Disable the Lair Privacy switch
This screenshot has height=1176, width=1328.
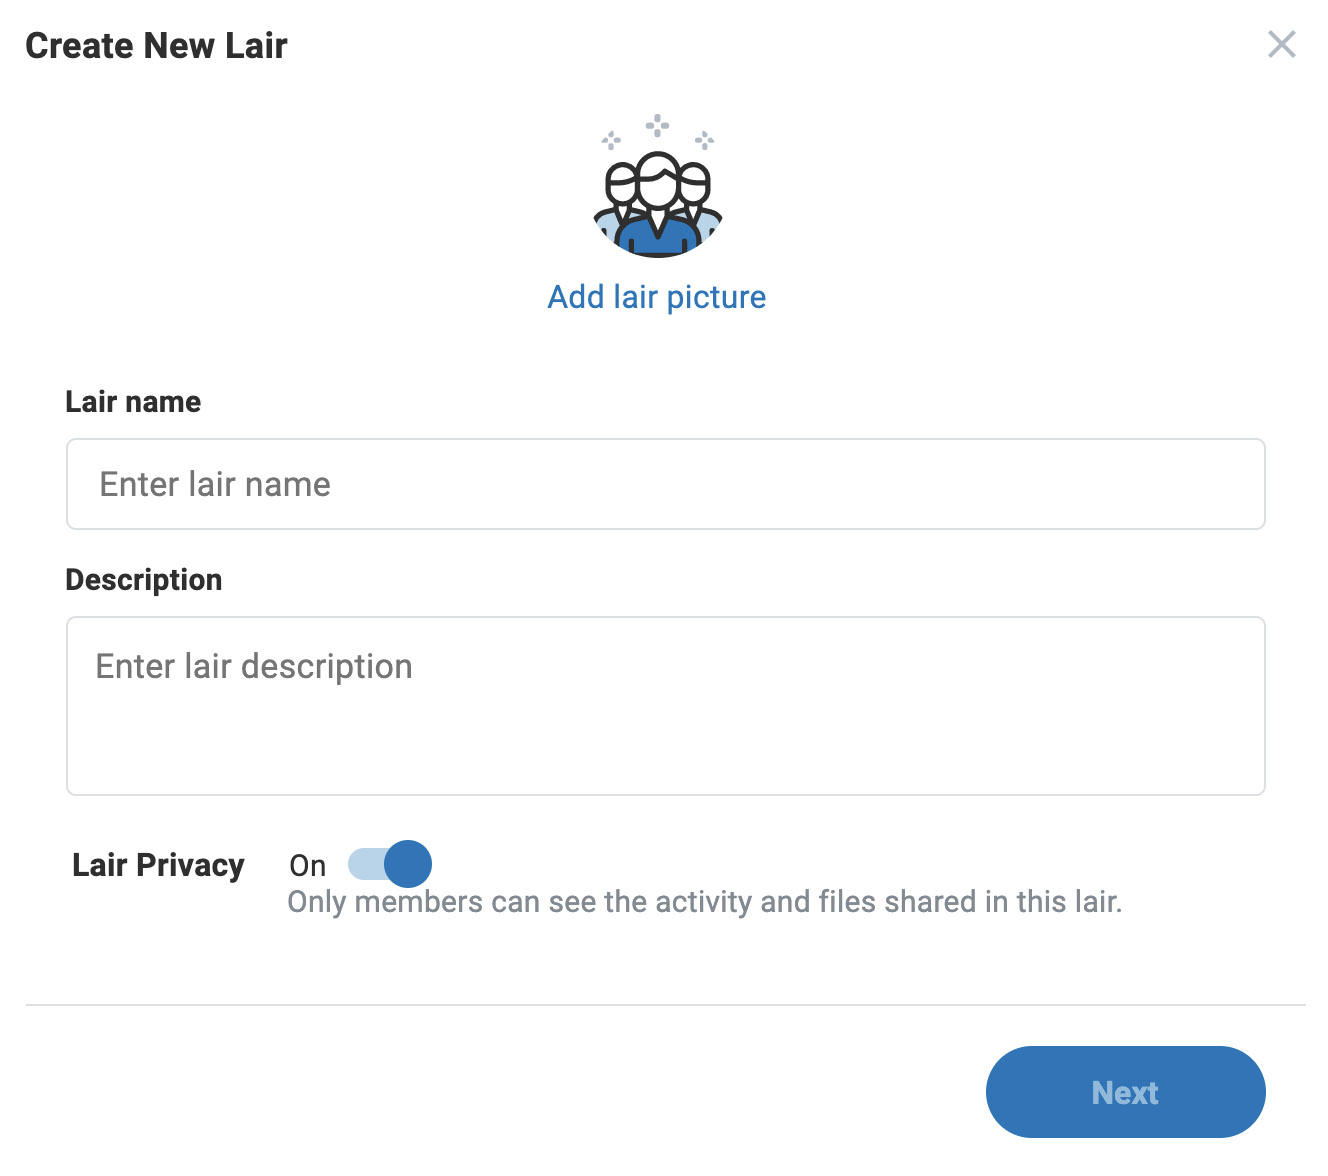[389, 864]
